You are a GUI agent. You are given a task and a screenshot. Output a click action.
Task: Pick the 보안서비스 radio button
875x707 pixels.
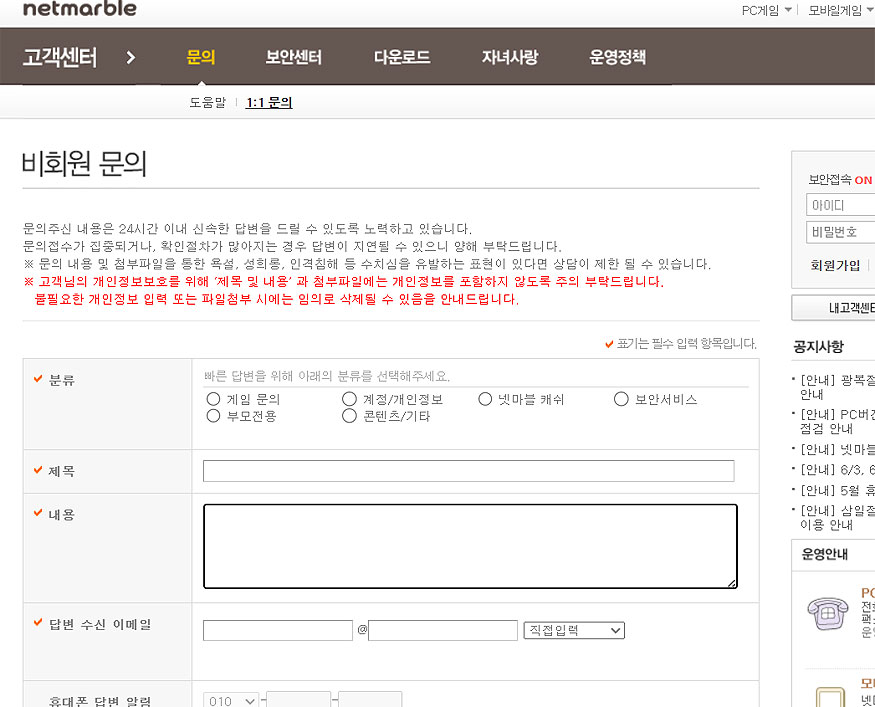pyautogui.click(x=621, y=399)
